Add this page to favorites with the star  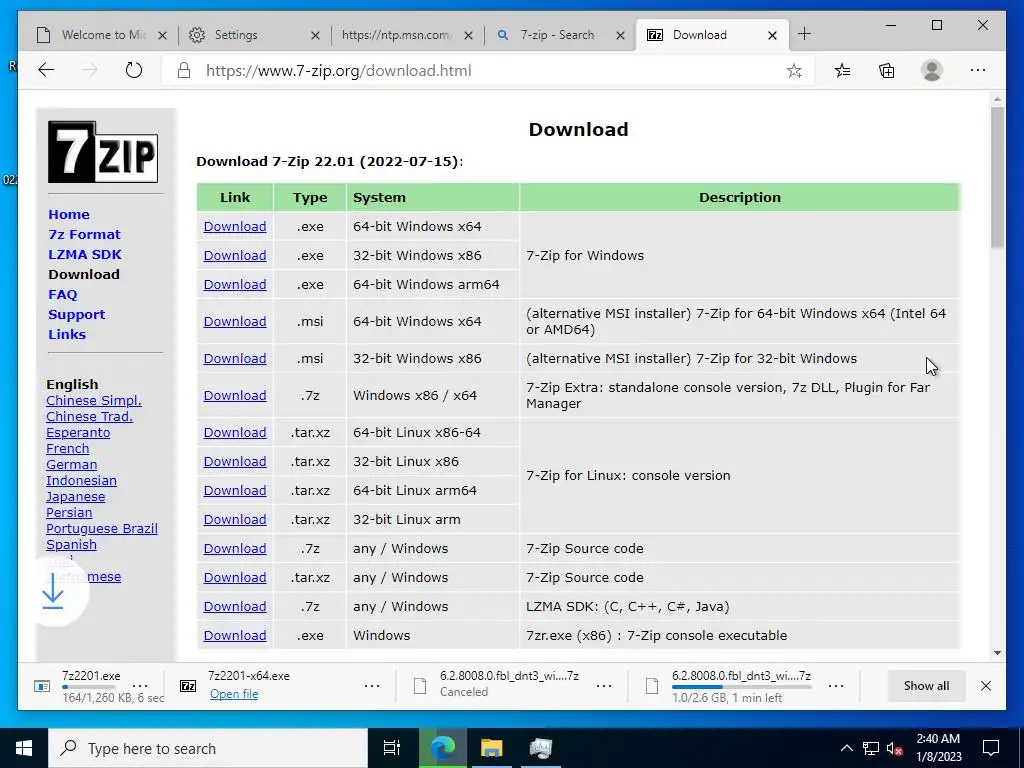point(794,71)
